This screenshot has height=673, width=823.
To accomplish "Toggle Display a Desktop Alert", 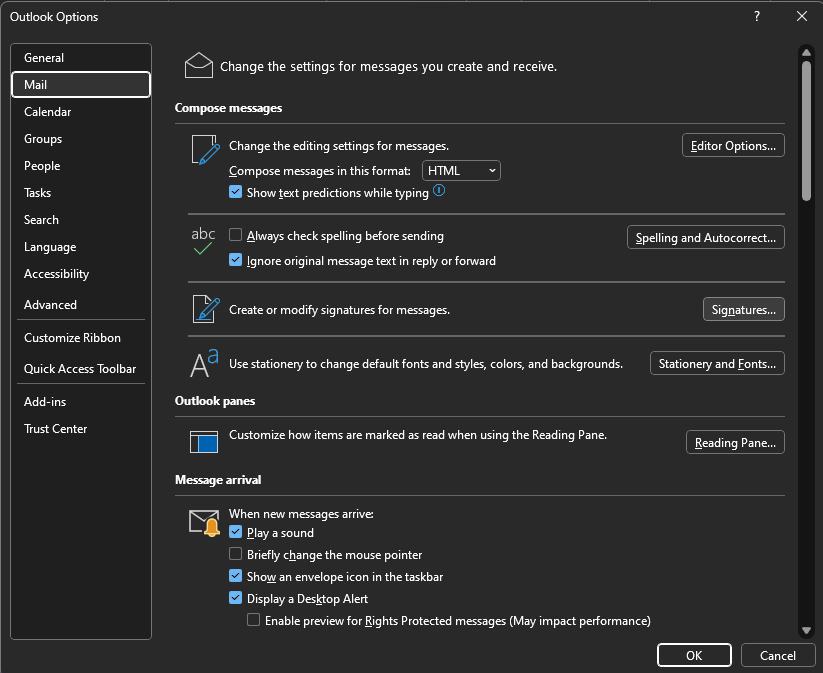I will coord(236,598).
